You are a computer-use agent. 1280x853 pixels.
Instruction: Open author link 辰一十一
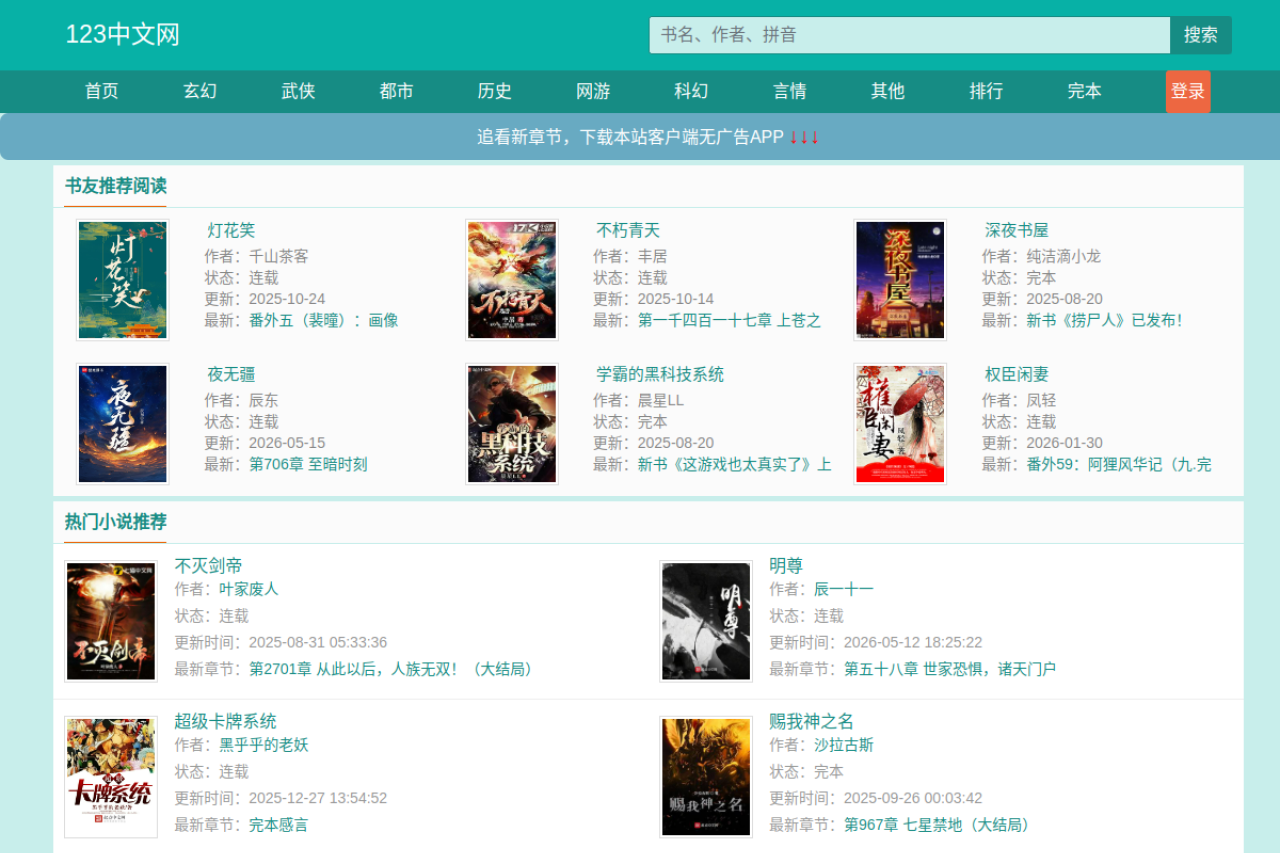844,589
